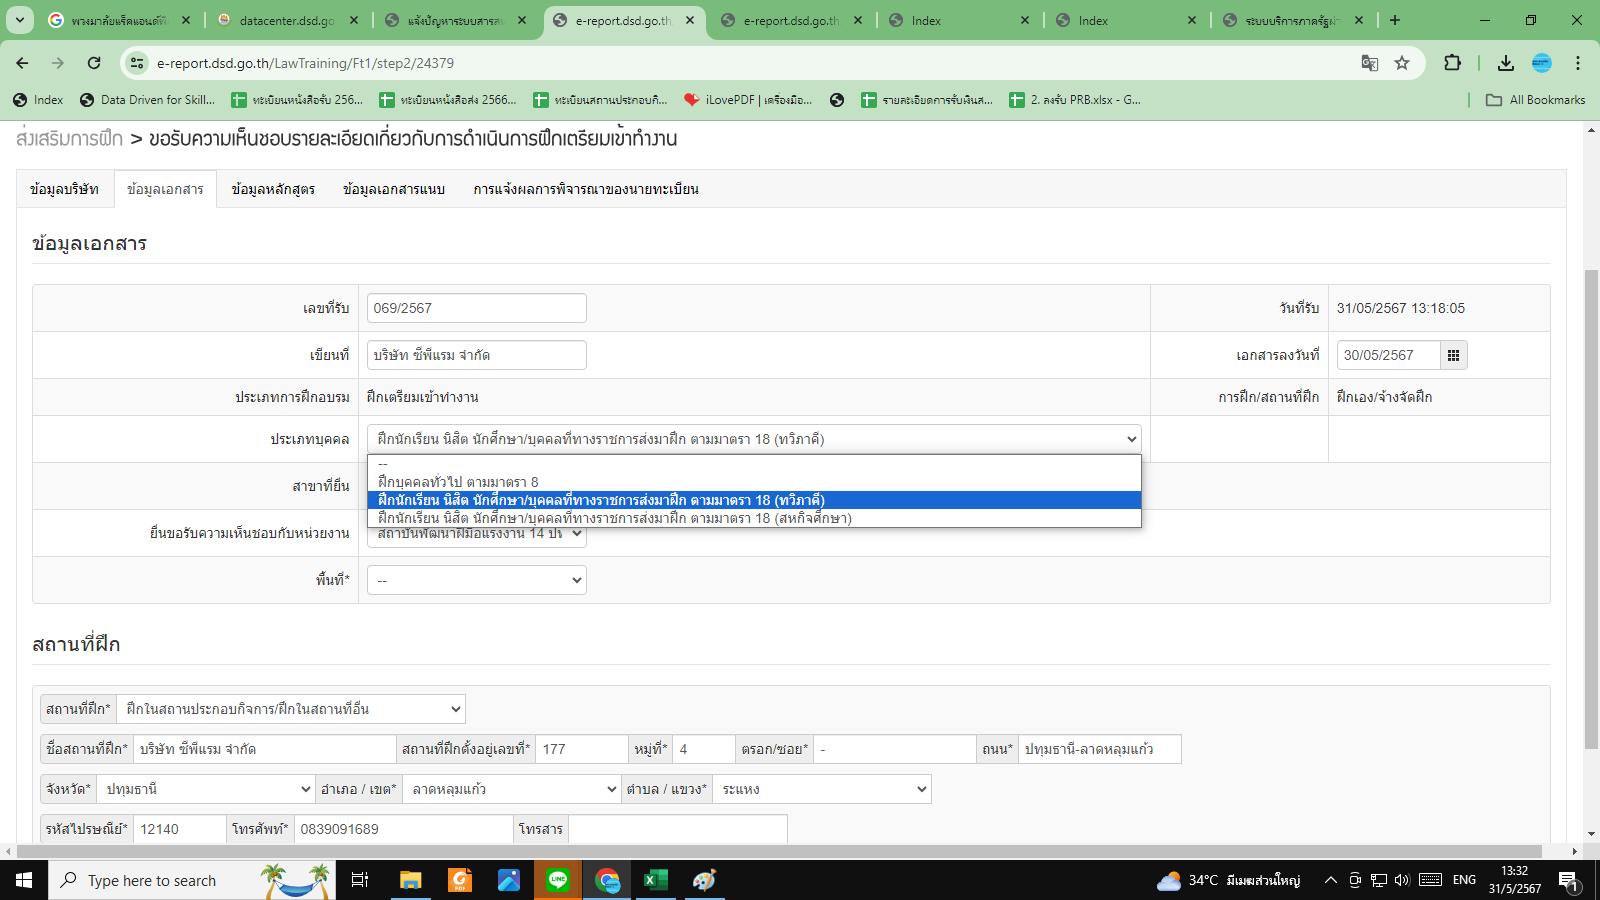Screen dimensions: 1600x900
Task: Open Excel from the taskbar
Action: 655,880
